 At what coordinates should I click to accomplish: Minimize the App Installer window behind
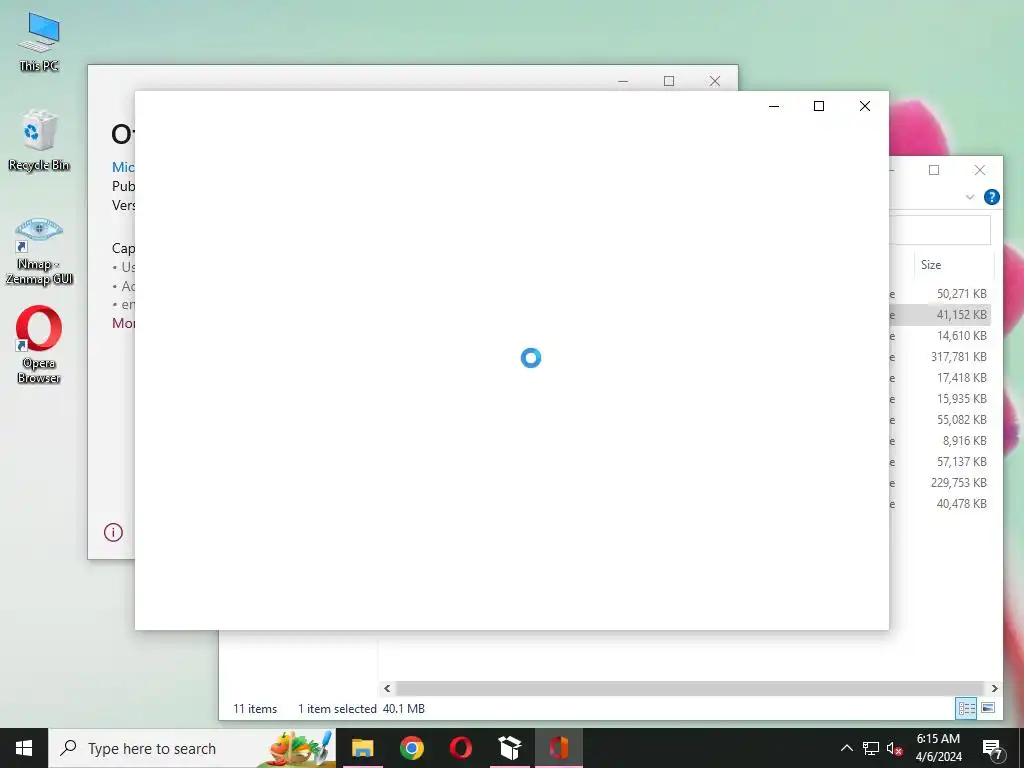pyautogui.click(x=623, y=81)
